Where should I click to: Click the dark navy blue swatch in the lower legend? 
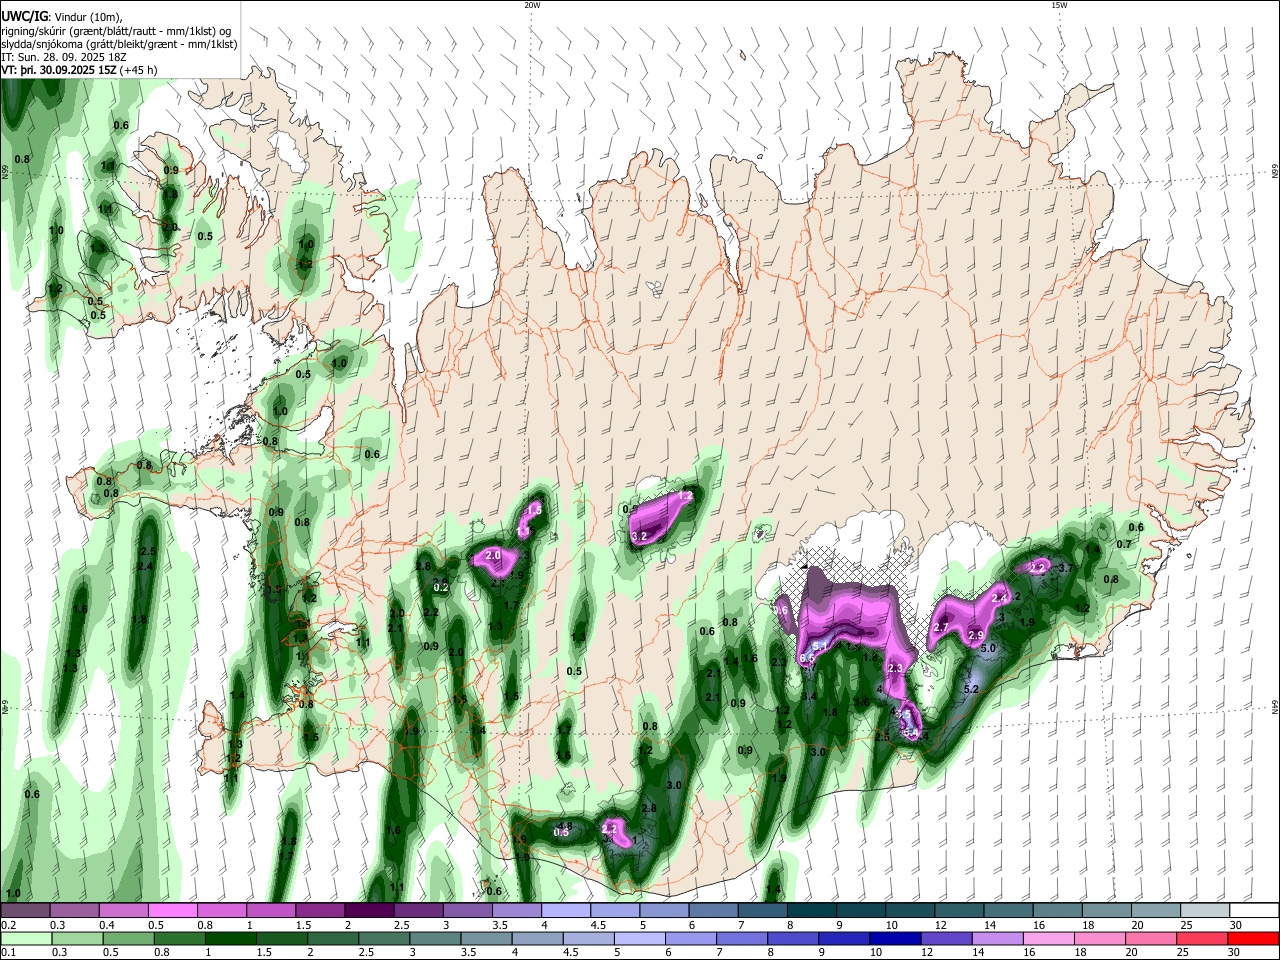coord(893,938)
